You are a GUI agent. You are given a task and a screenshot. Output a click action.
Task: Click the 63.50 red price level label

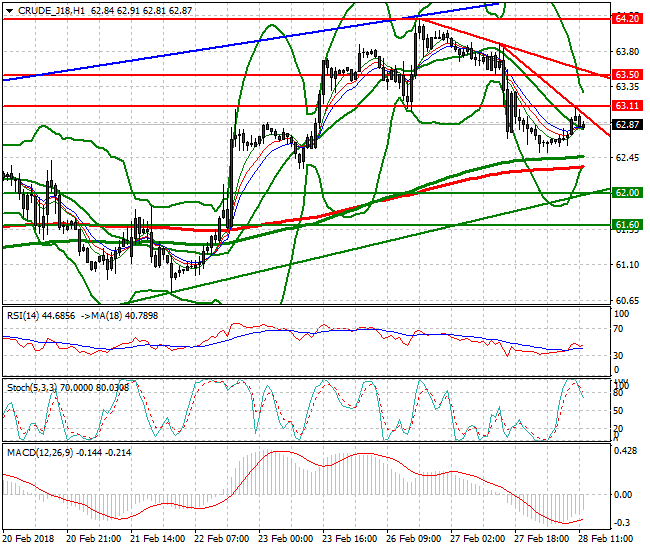point(627,75)
